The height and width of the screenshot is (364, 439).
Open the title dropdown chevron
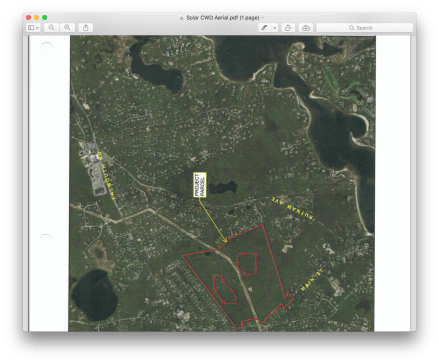[262, 18]
